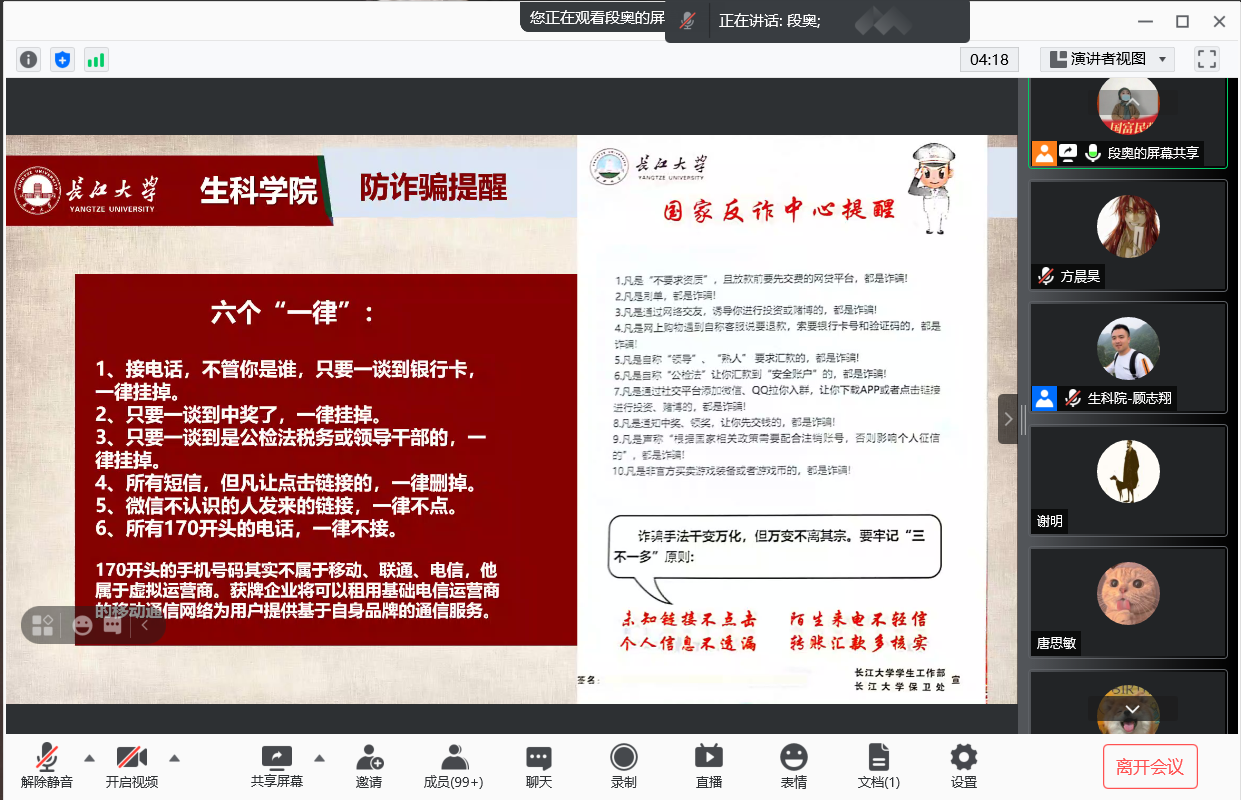Enter full screen mode via top-right icon
Viewport: 1241px width, 800px height.
(1207, 59)
